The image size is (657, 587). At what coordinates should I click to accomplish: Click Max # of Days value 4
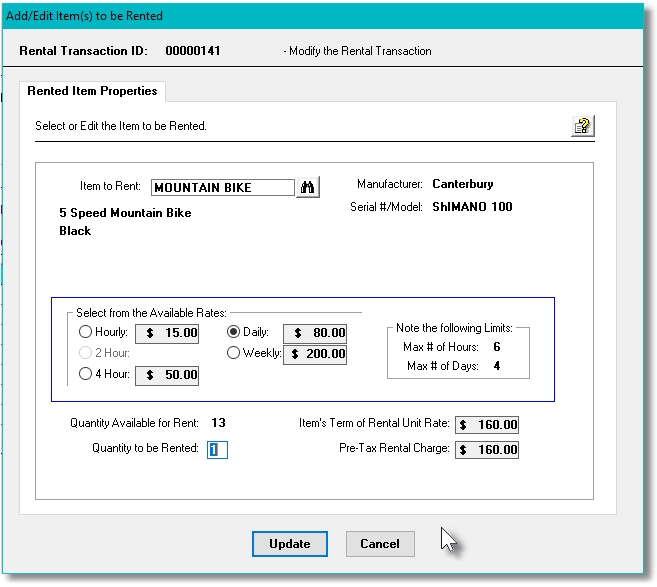coord(497,366)
